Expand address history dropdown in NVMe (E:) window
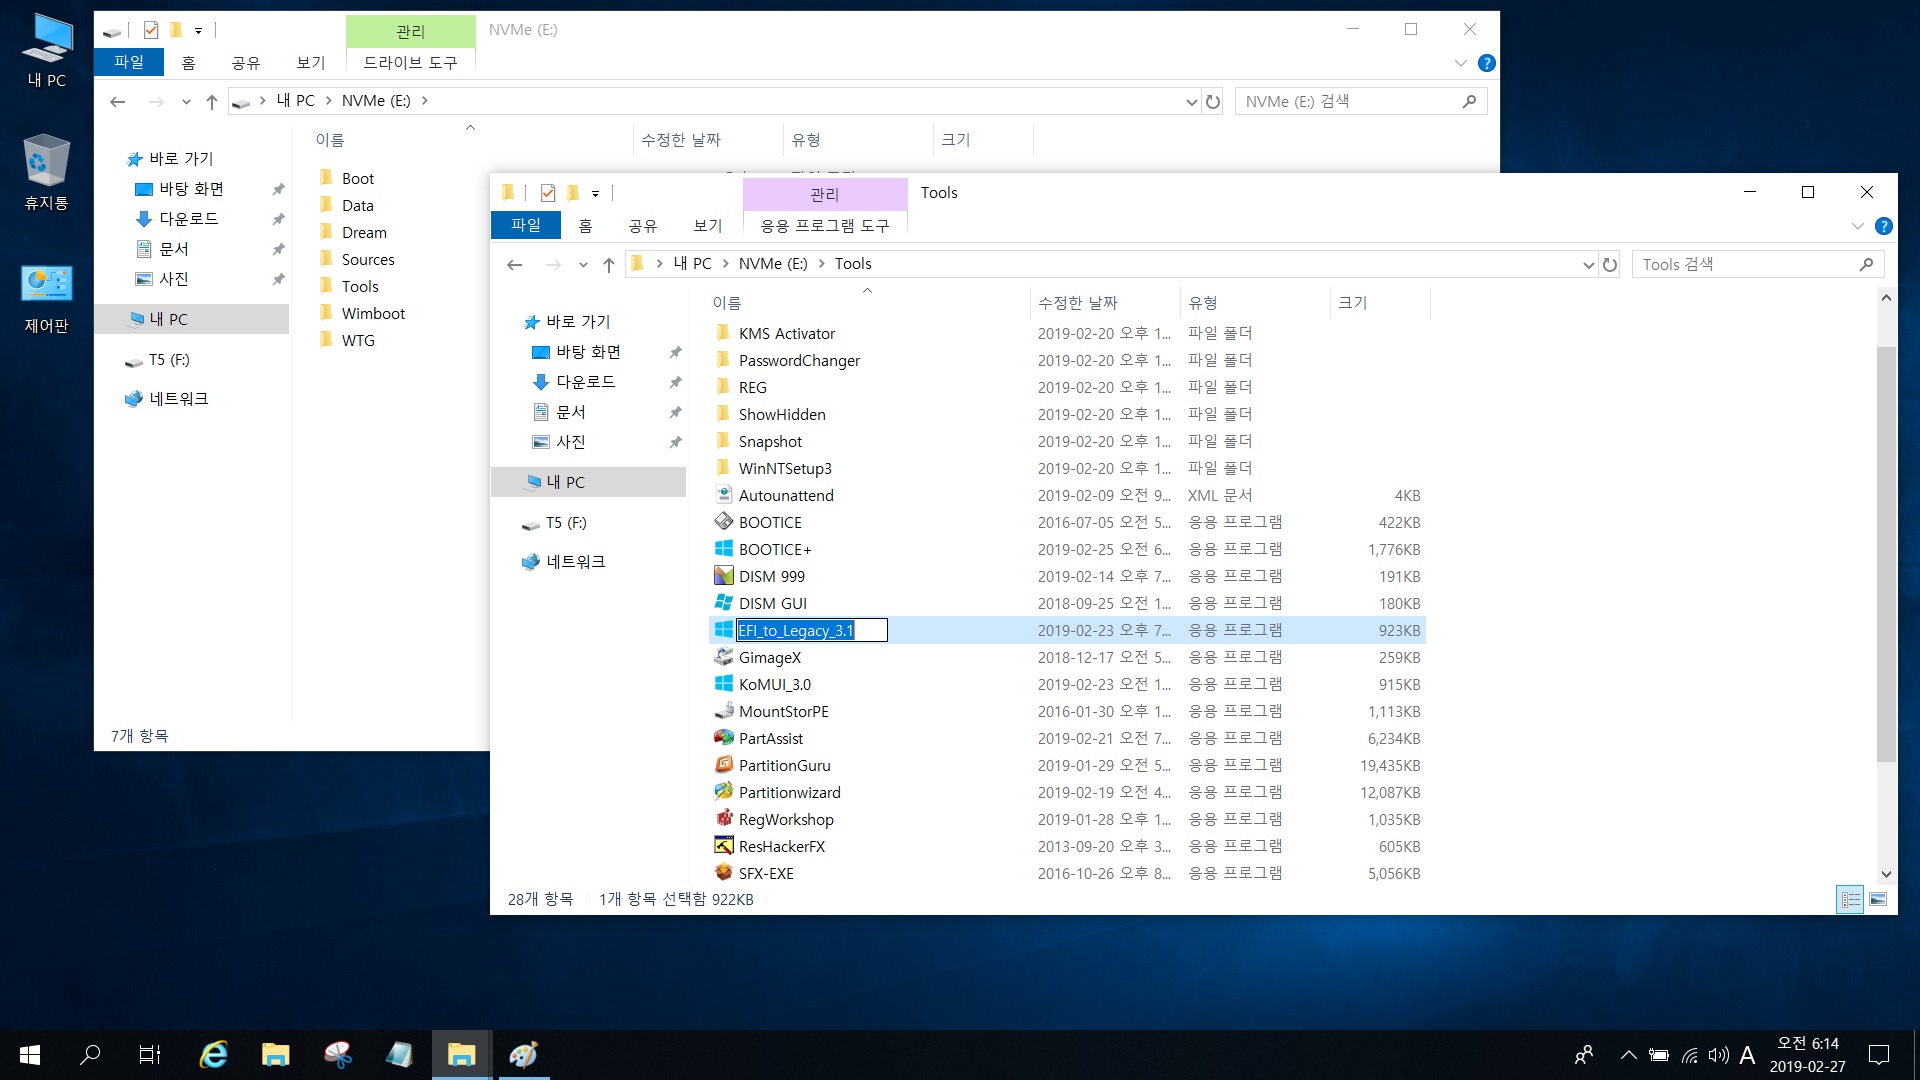Screen dimensions: 1920x1080 [1191, 101]
